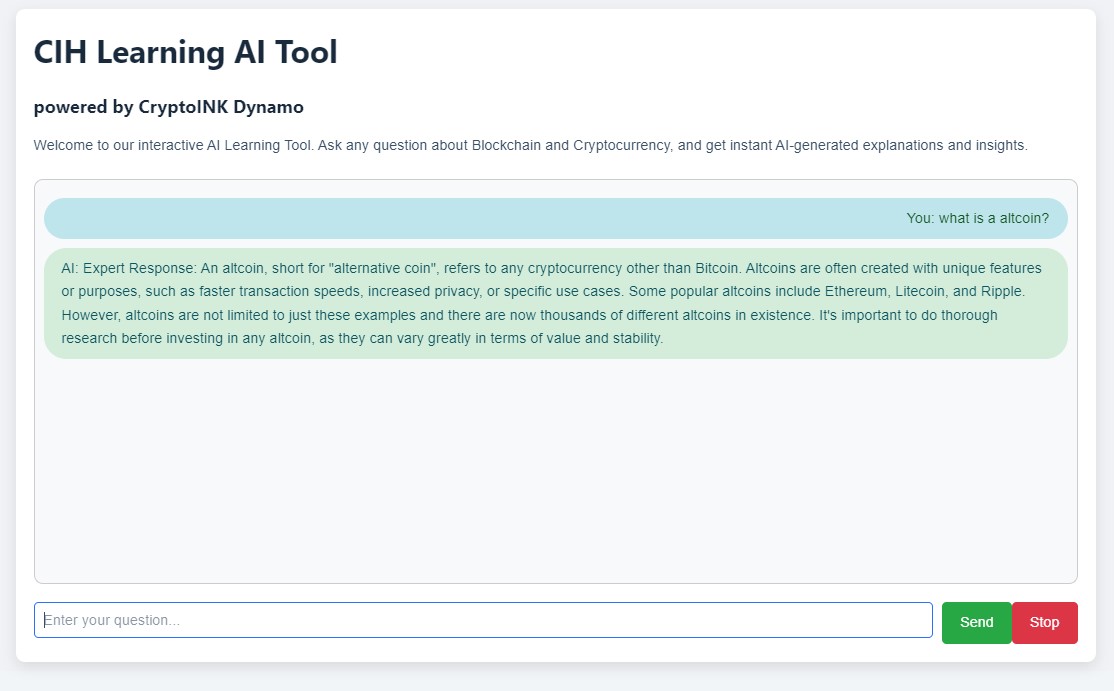1114x691 pixels.
Task: Click the 'powered by CryptoINK Dynamo' subtitle
Action: click(168, 107)
